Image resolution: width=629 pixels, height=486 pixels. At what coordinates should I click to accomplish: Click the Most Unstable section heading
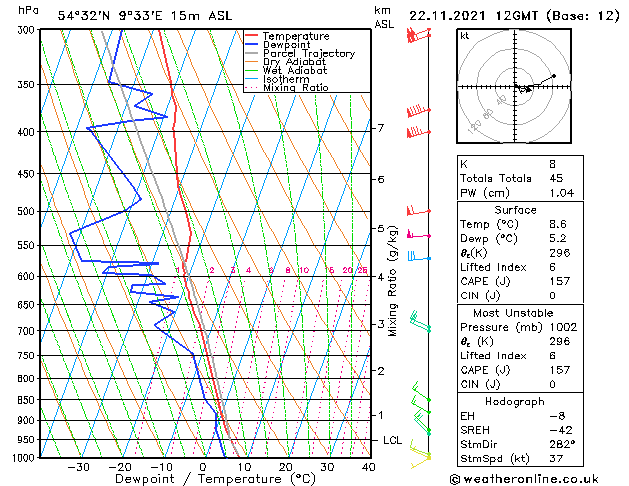[x=513, y=313]
